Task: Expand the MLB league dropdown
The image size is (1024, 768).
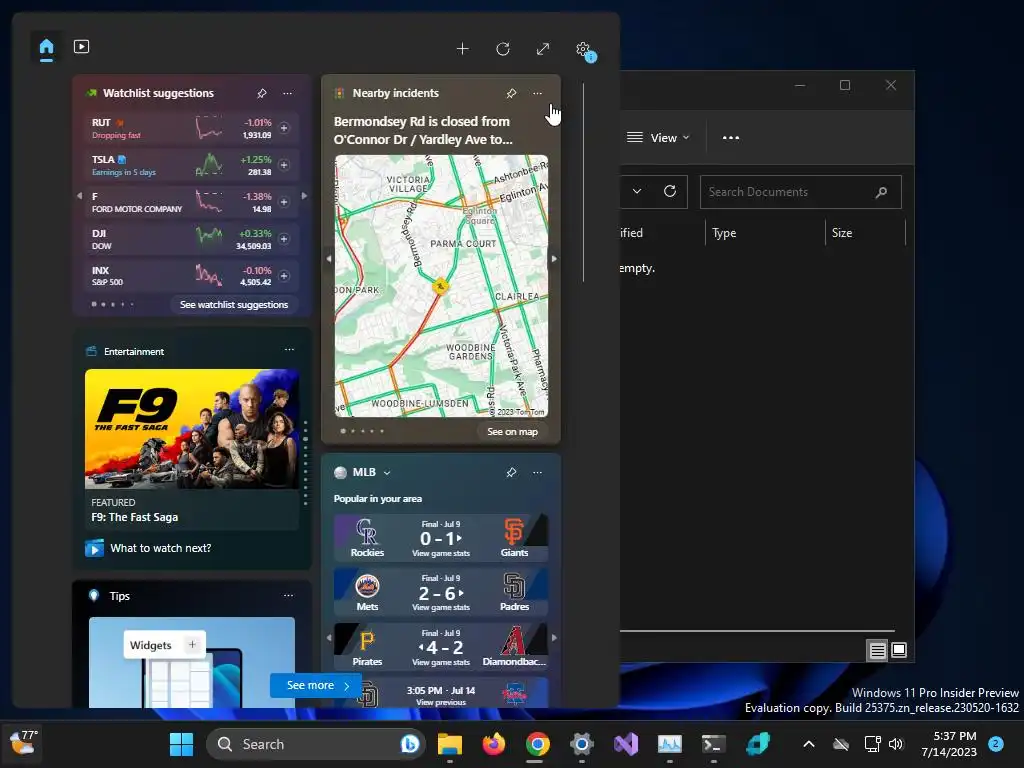Action: point(387,473)
